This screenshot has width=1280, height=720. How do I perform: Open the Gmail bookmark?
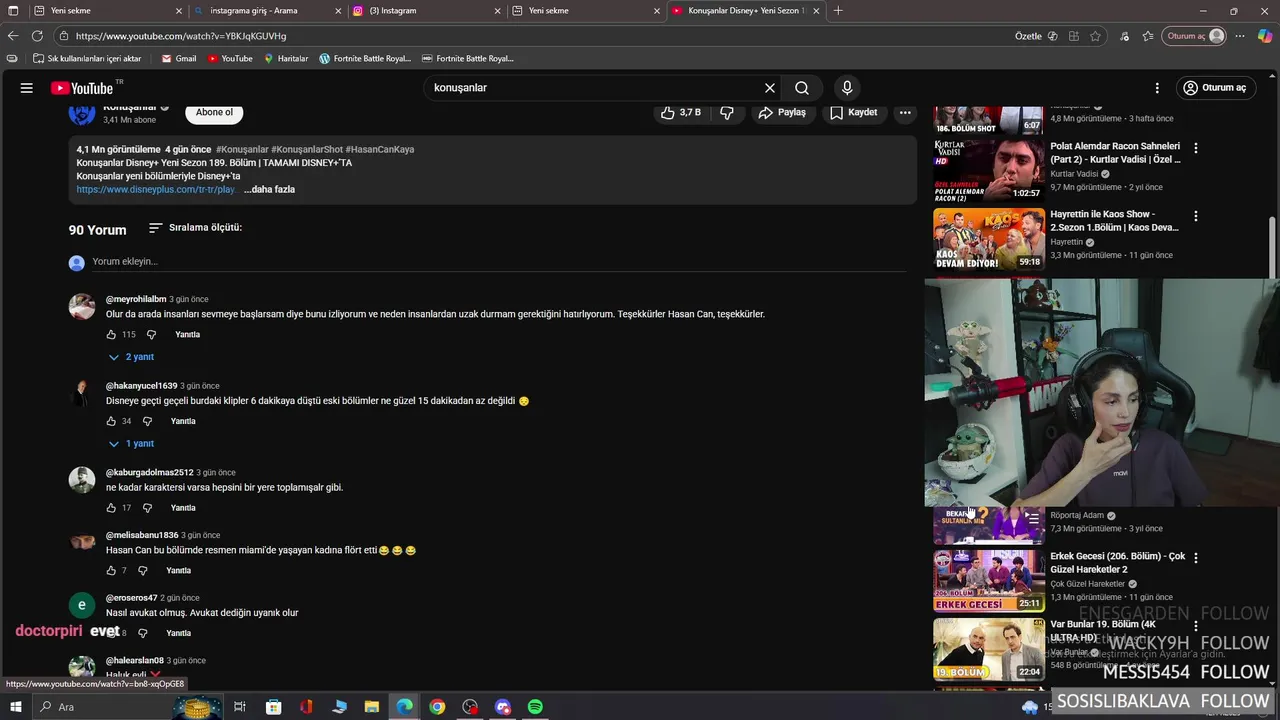point(179,59)
